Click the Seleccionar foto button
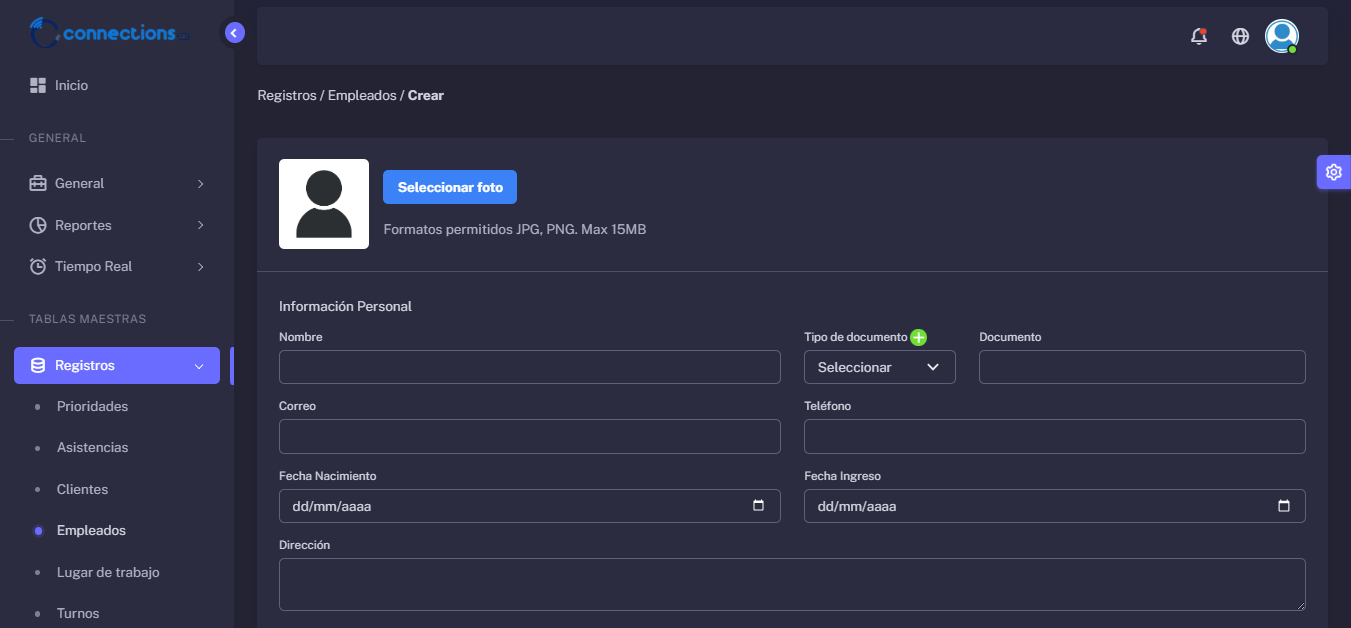1351x628 pixels. click(x=450, y=187)
